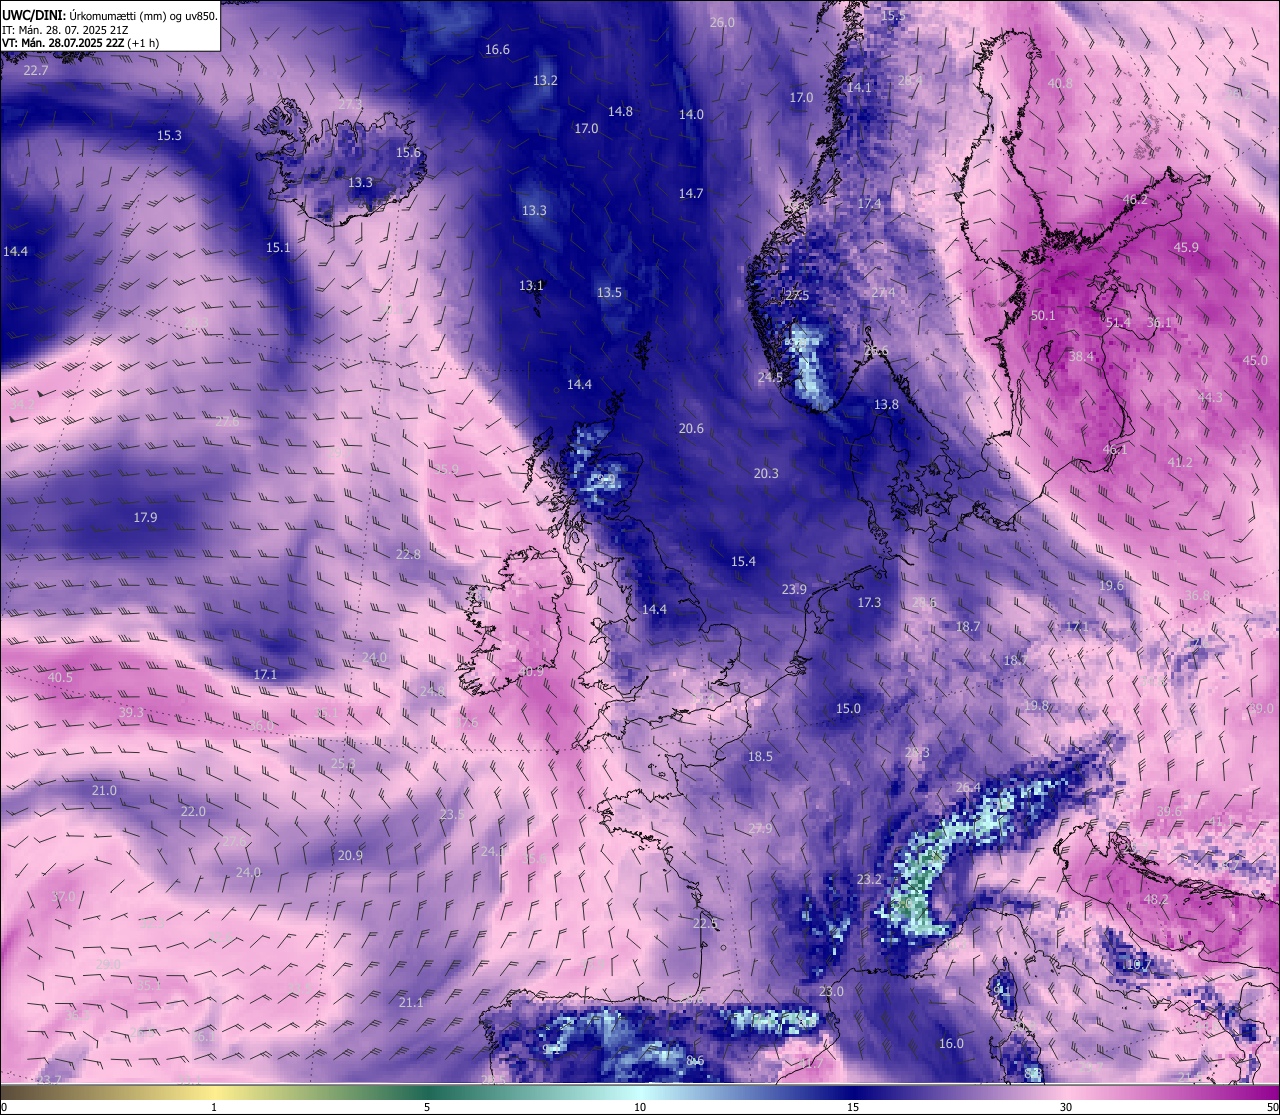Viewport: 1280px width, 1115px height.
Task: Click the 14.0 value label
Action: [691, 114]
